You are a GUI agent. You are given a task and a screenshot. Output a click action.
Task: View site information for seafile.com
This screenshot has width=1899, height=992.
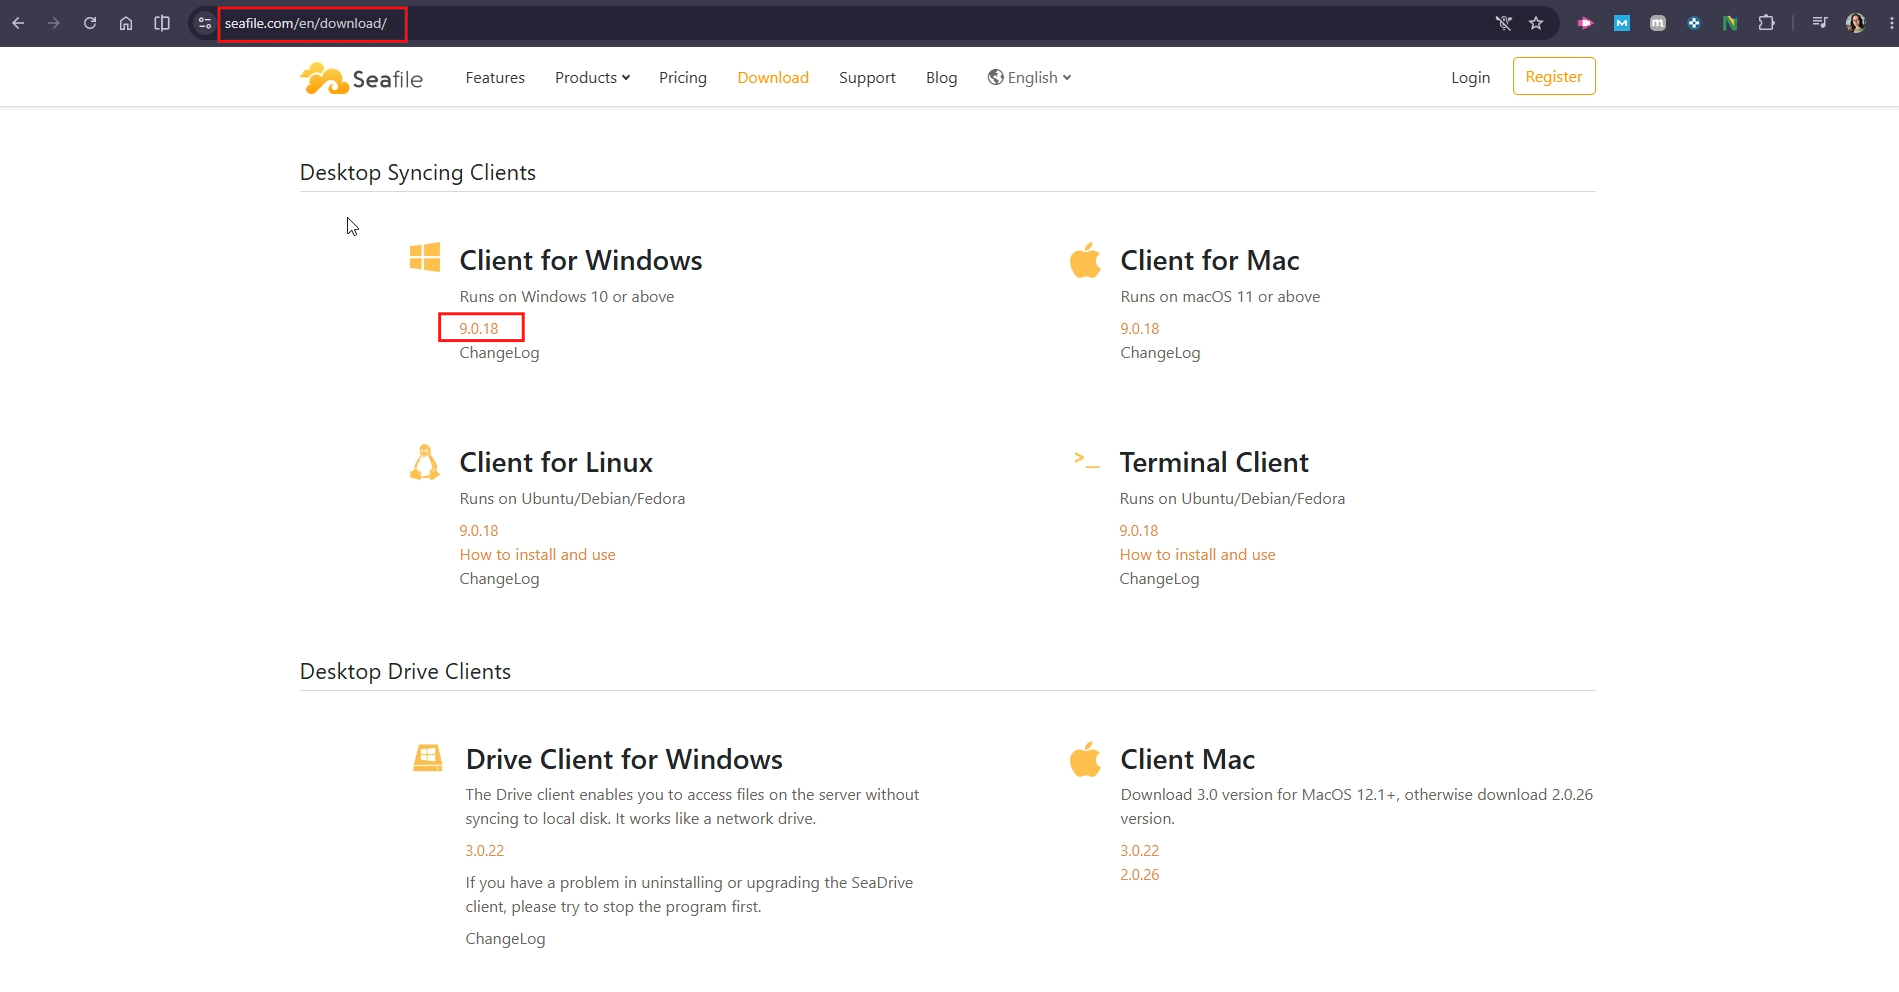(205, 23)
